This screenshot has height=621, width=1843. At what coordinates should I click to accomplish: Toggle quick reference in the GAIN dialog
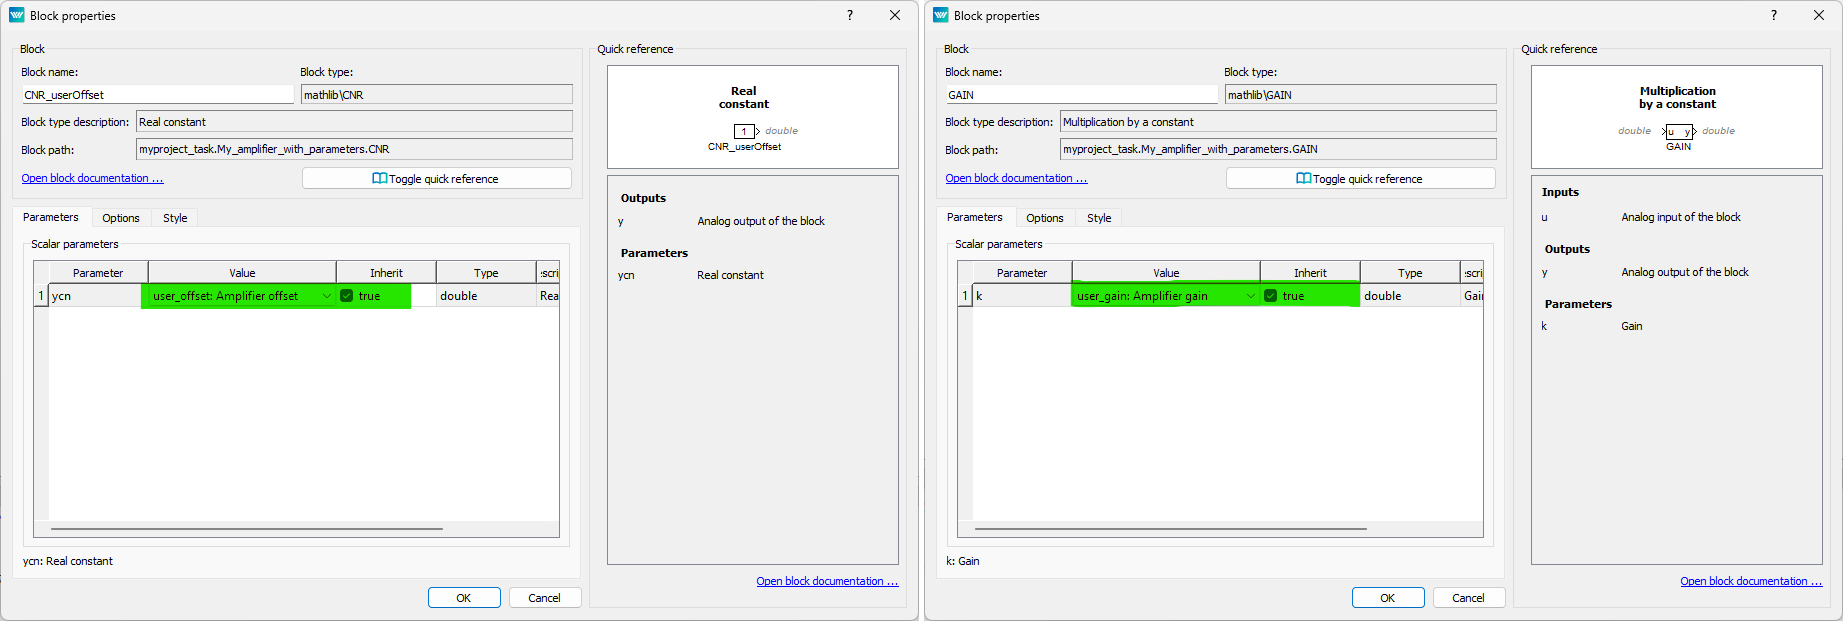[1360, 178]
